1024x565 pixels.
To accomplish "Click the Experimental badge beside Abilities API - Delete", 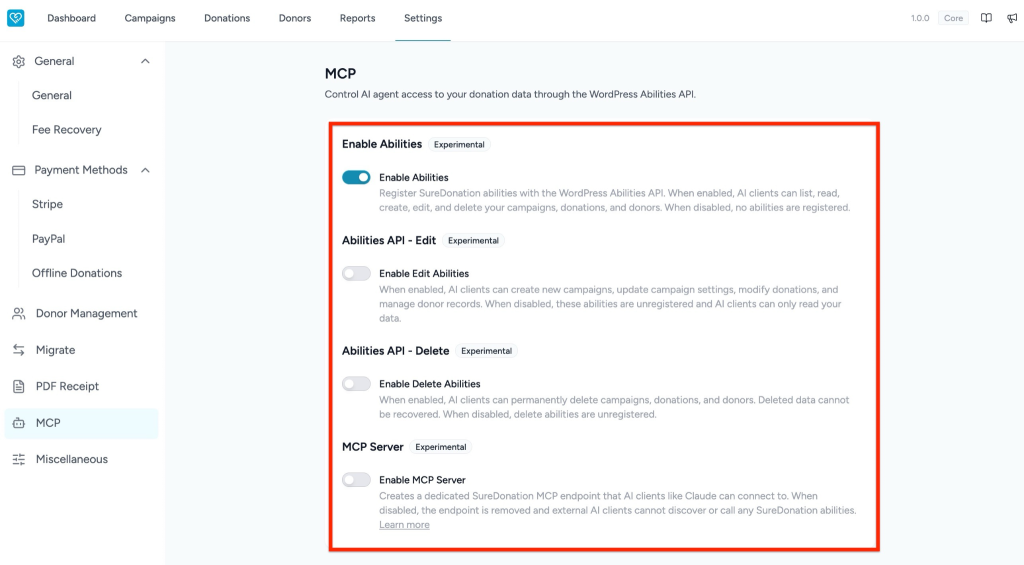I will point(486,351).
